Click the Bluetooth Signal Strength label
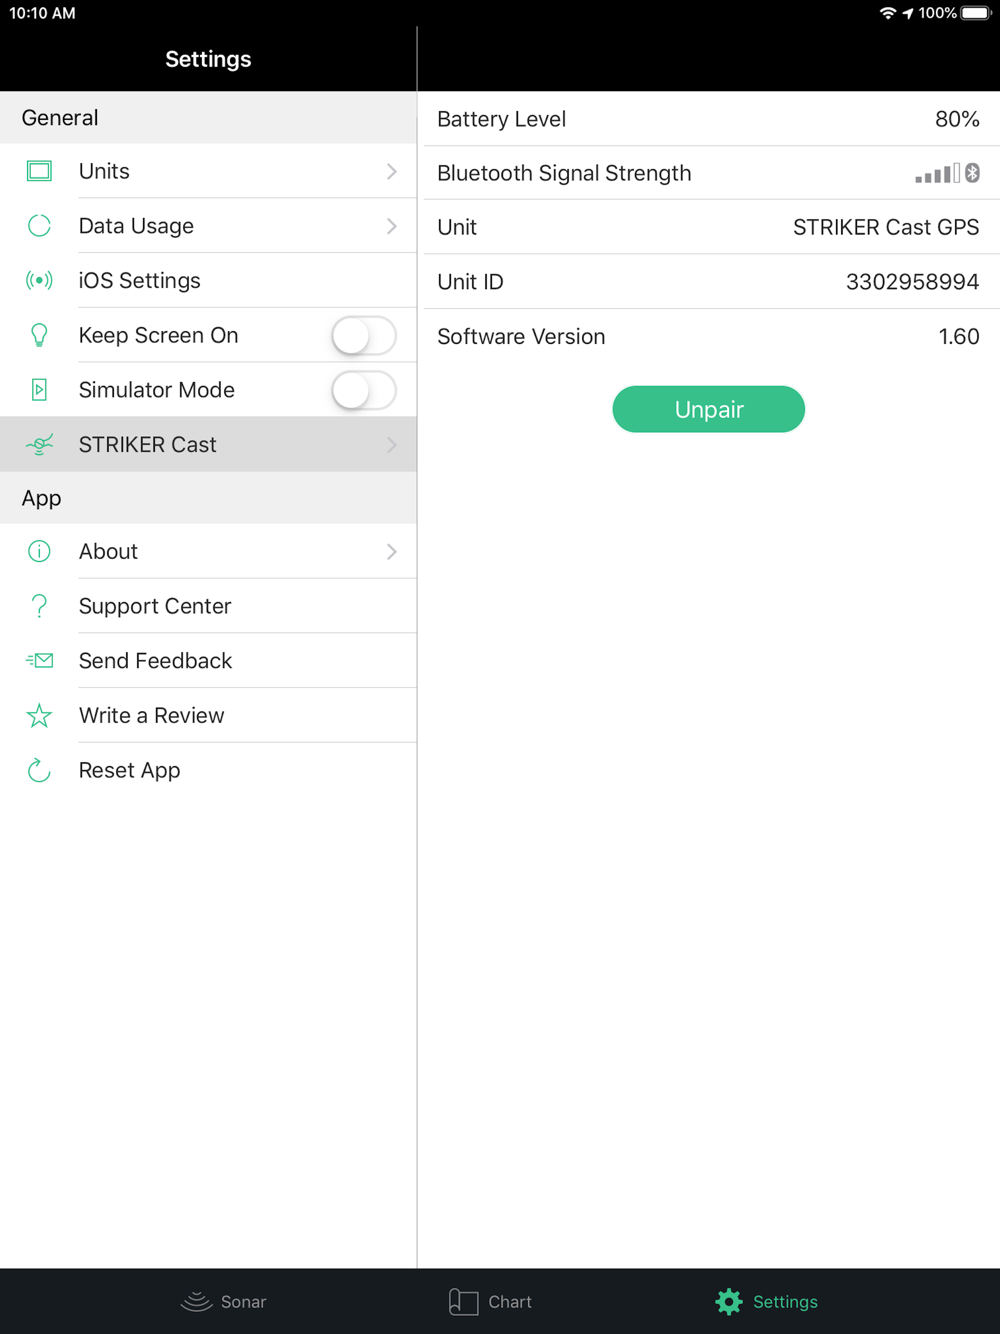 (564, 173)
